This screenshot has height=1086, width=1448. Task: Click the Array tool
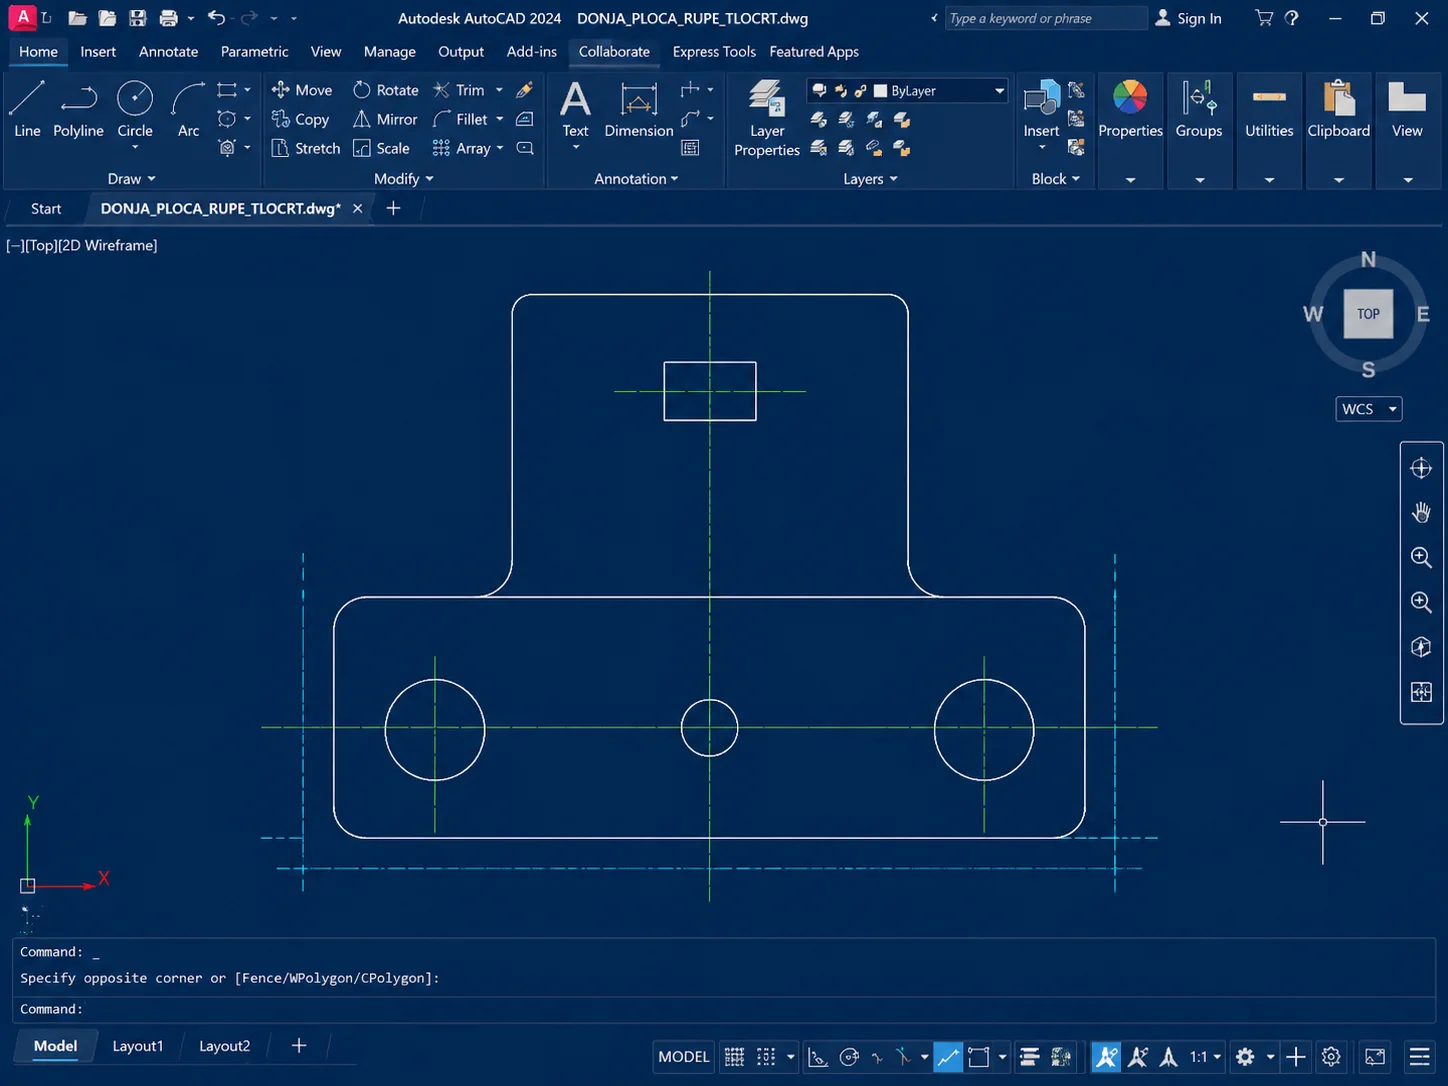pyautogui.click(x=461, y=148)
